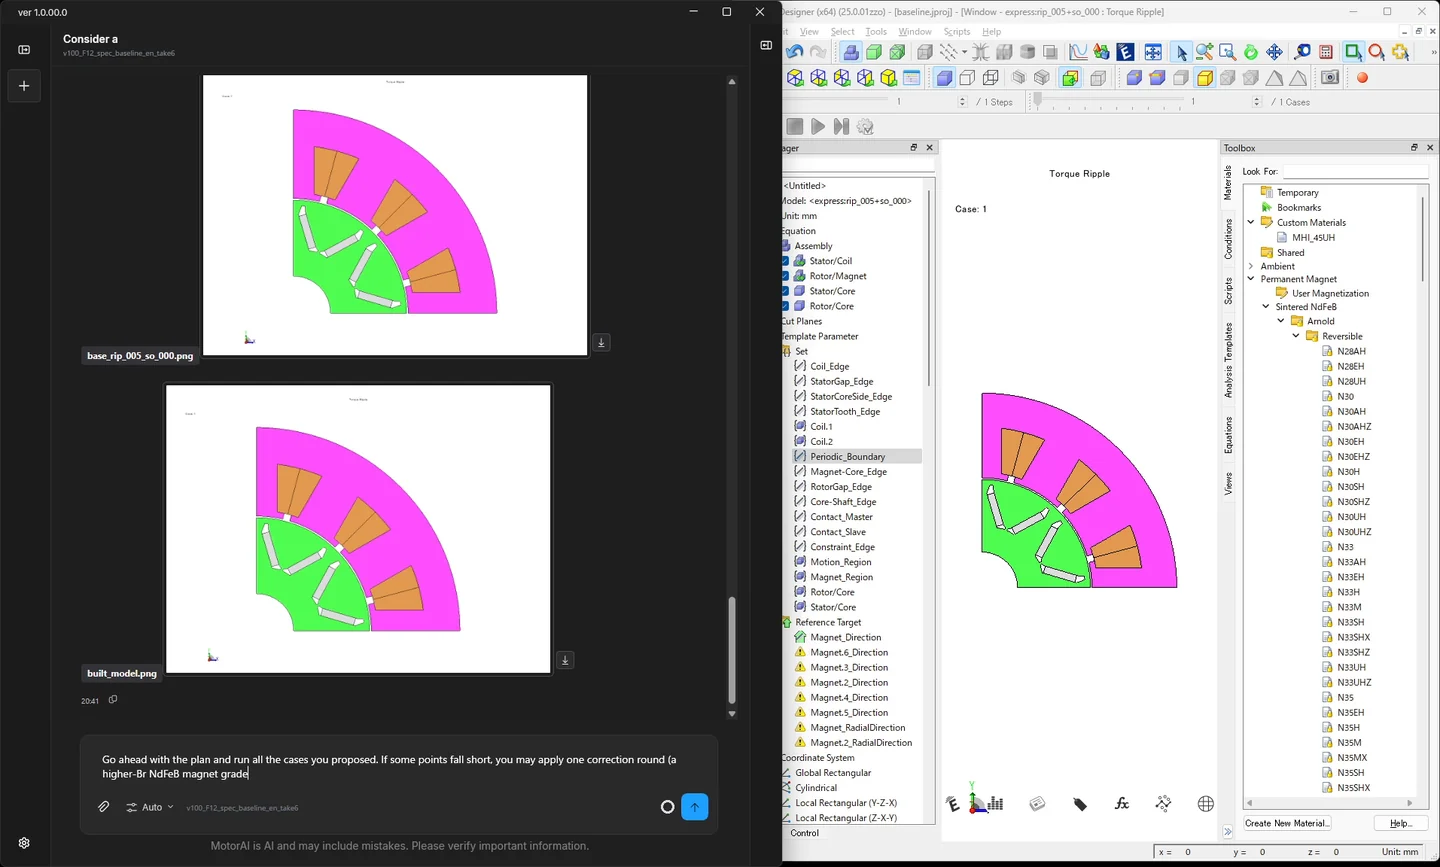Screen dimensions: 1440x867
Task: Click the paperclip attach icon
Action: [104, 806]
